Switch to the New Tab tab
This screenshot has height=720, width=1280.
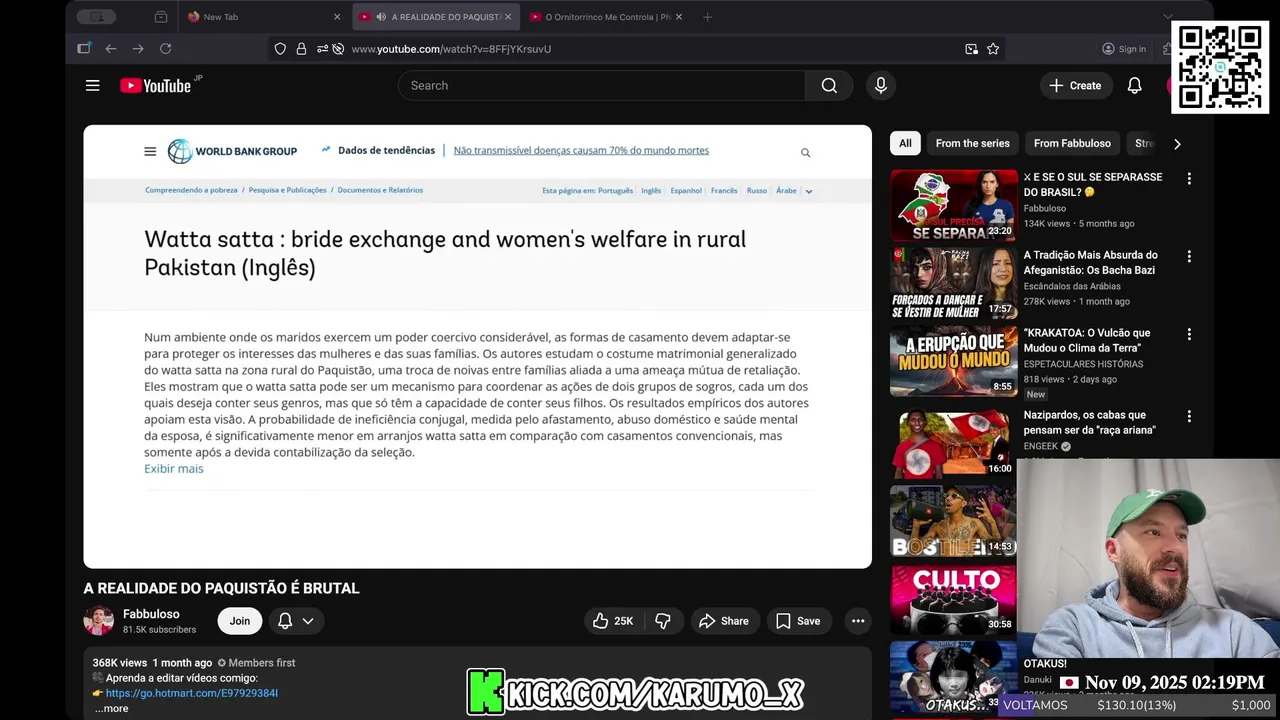pyautogui.click(x=265, y=17)
